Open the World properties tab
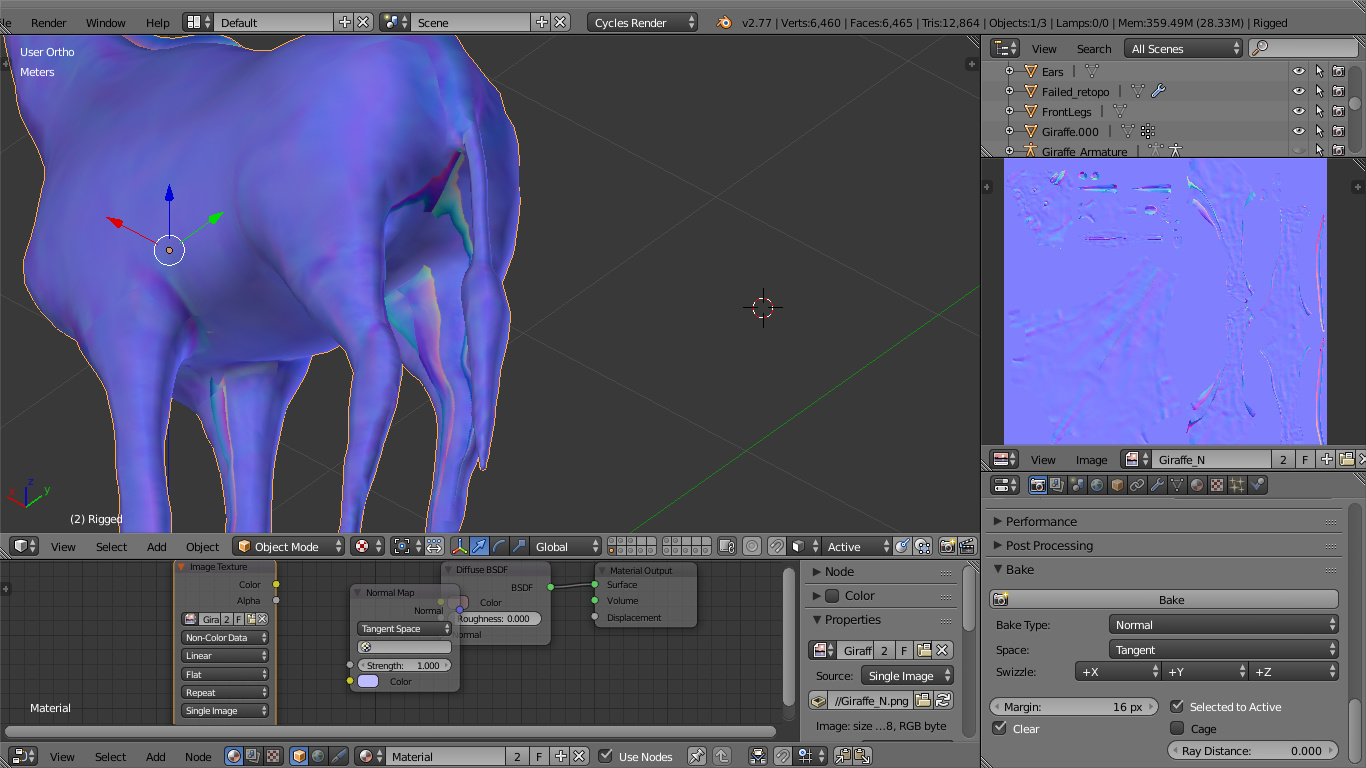 tap(1097, 485)
